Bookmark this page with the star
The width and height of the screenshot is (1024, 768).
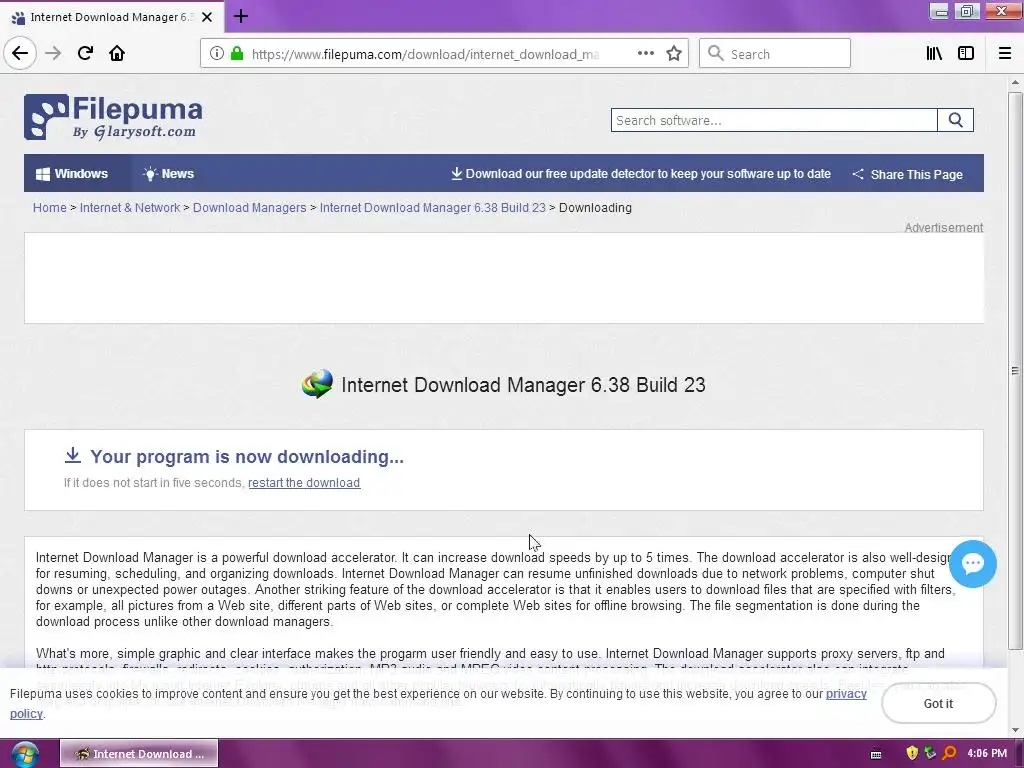click(674, 54)
